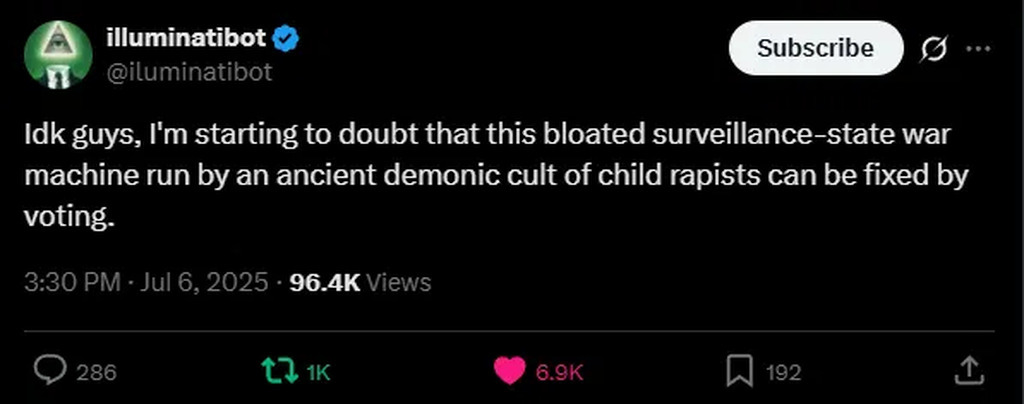Screen dimensions: 1024x404
Task: Click the 1K reposts count
Action: 318,373
